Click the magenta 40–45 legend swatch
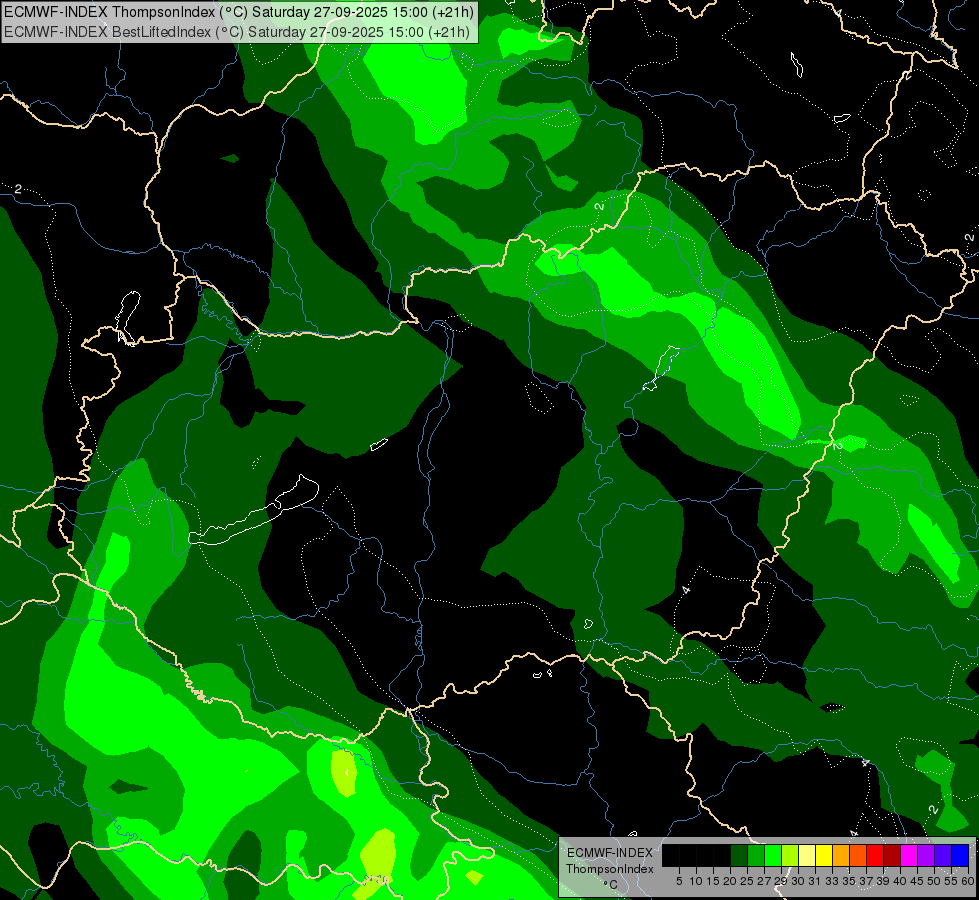Screen dimensions: 979x900 (909, 855)
